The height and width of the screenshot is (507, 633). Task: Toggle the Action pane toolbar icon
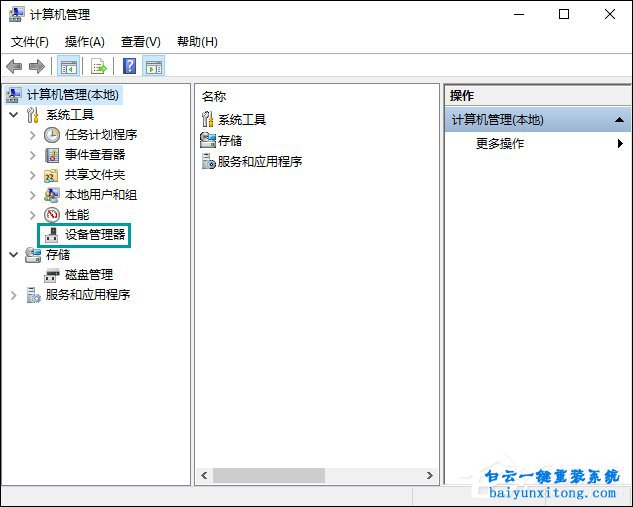(x=154, y=66)
